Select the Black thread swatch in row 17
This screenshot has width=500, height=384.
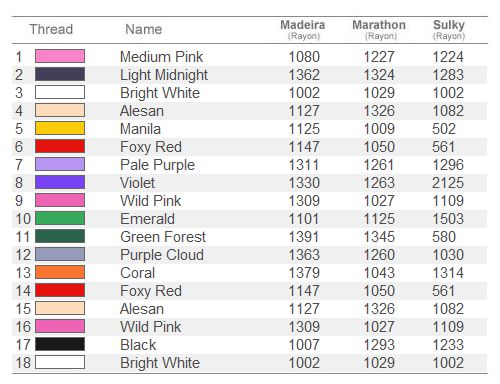tap(60, 344)
